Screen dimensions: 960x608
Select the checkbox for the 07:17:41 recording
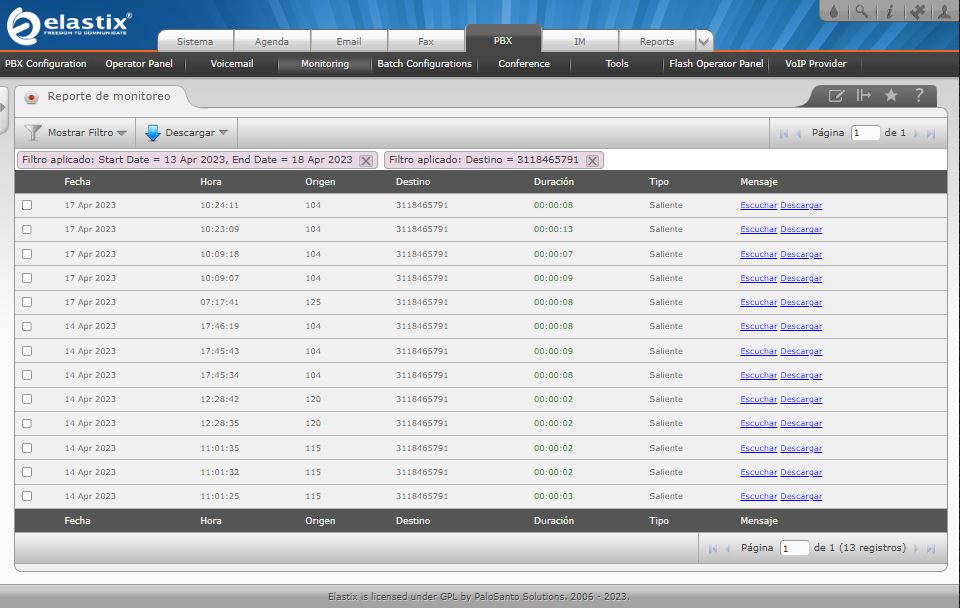pos(27,302)
